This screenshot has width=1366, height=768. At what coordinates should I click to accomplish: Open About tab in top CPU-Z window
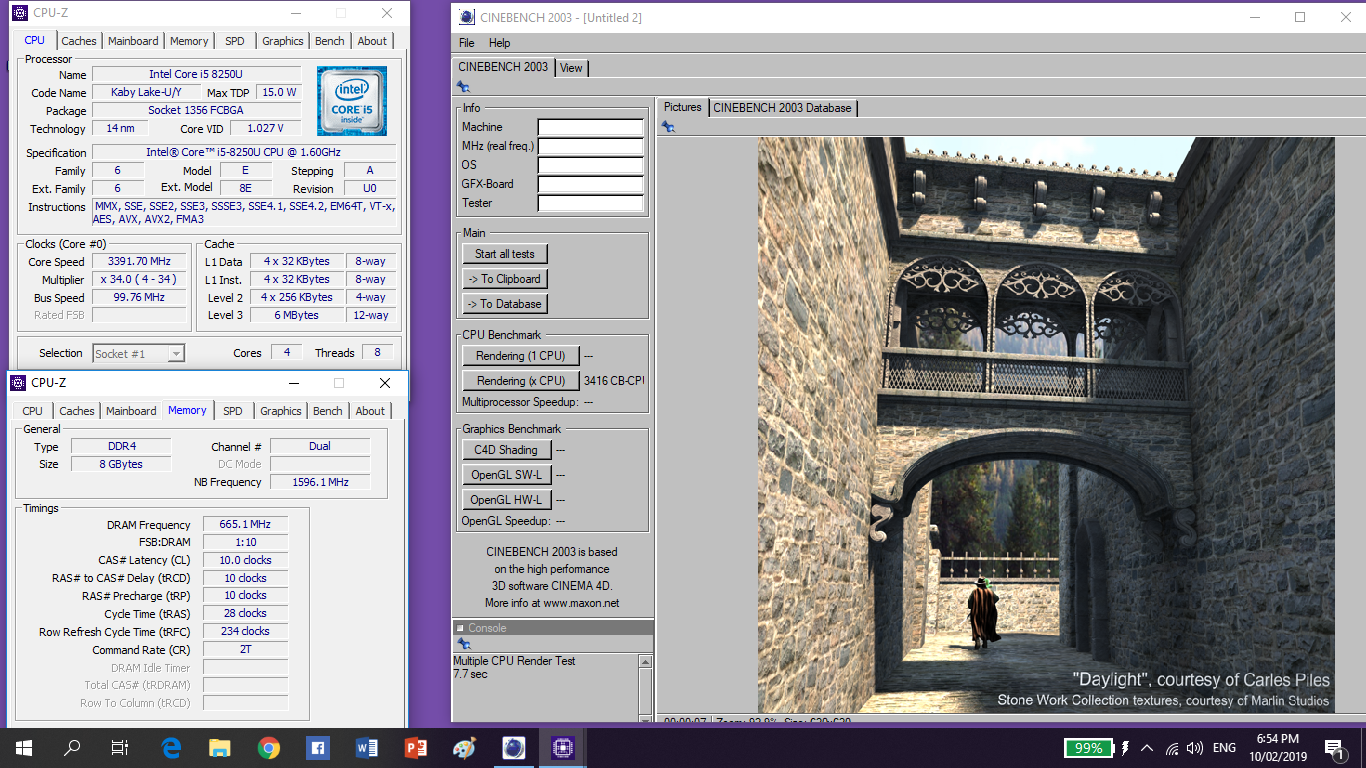tap(372, 41)
